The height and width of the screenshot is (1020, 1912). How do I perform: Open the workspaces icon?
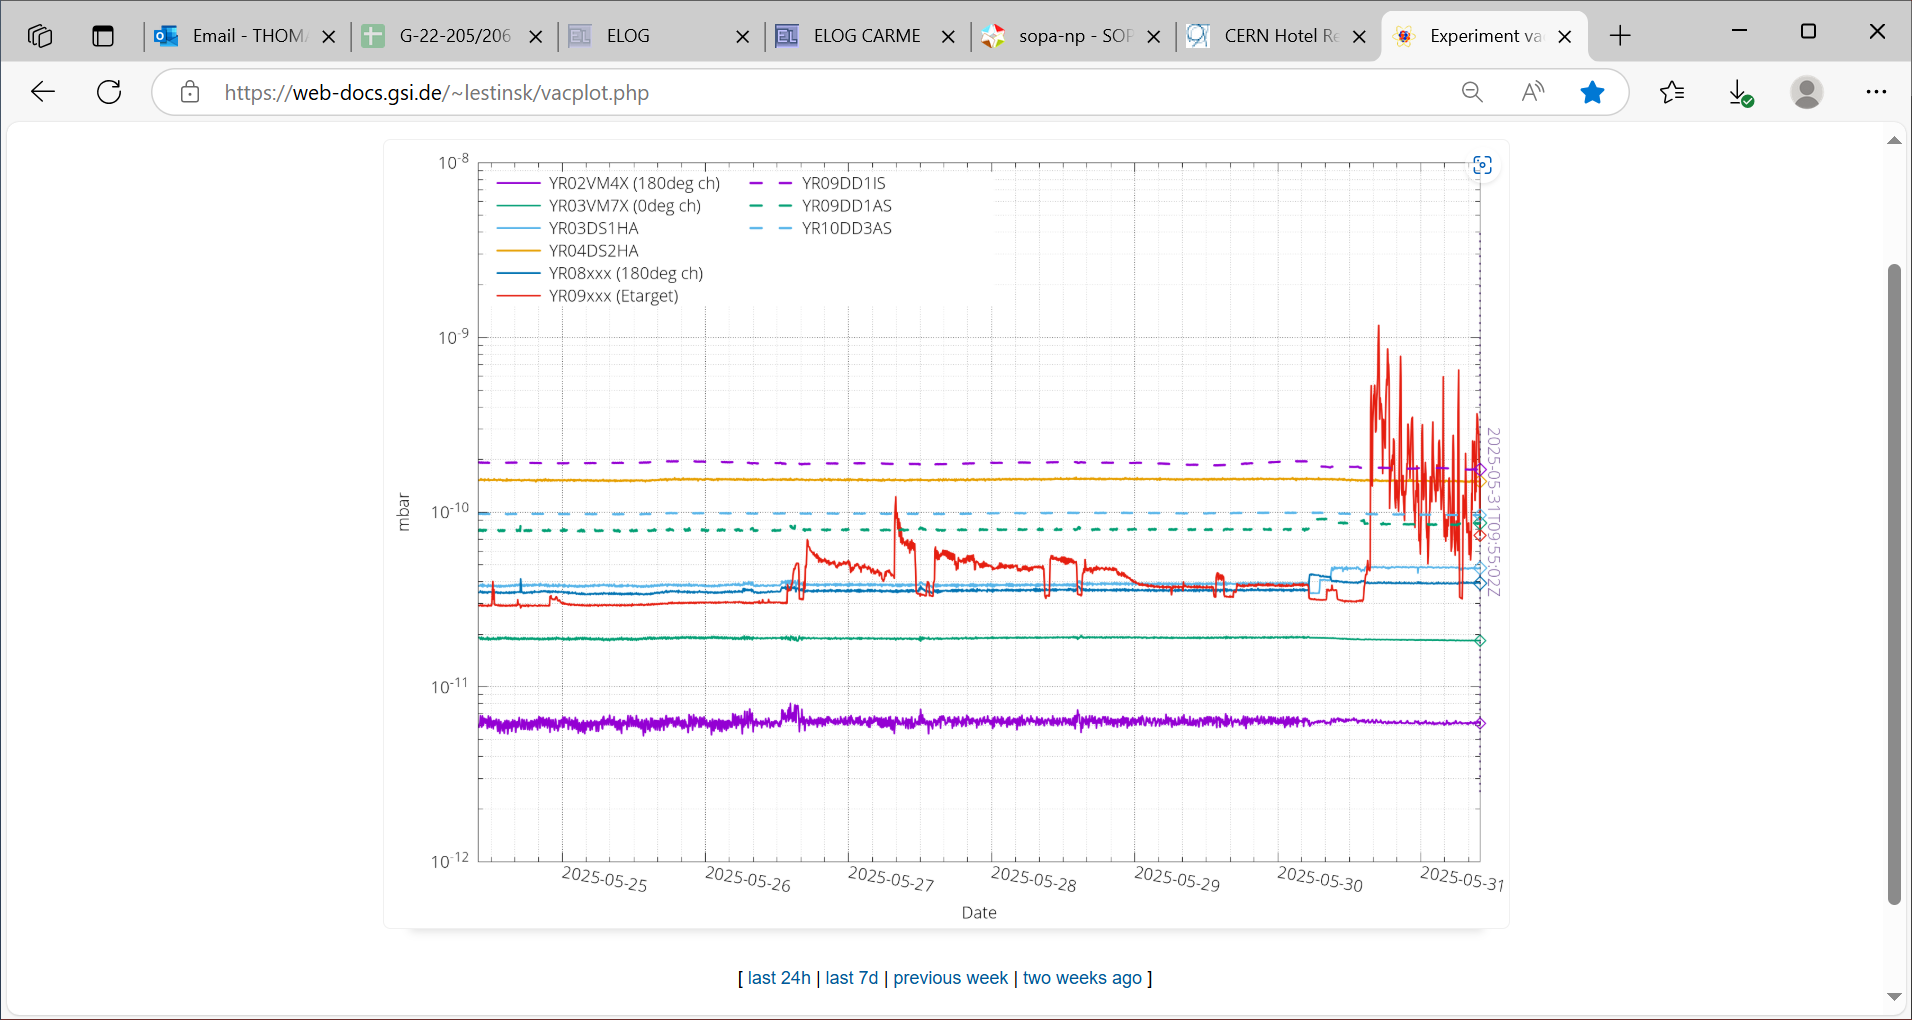click(x=40, y=37)
